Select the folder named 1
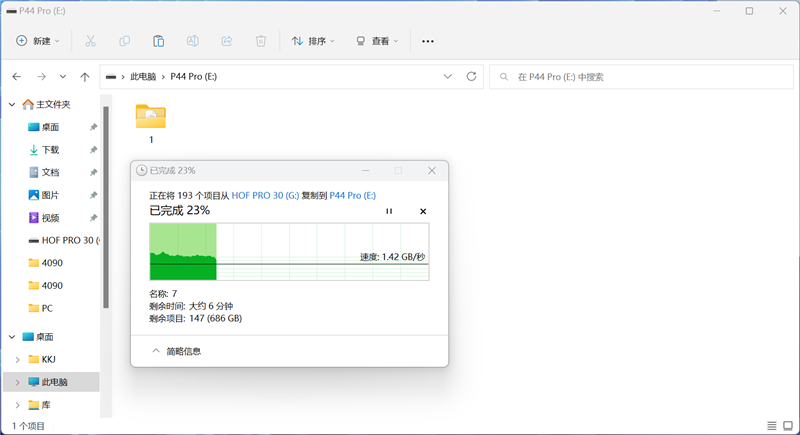This screenshot has height=435, width=800. (x=151, y=124)
